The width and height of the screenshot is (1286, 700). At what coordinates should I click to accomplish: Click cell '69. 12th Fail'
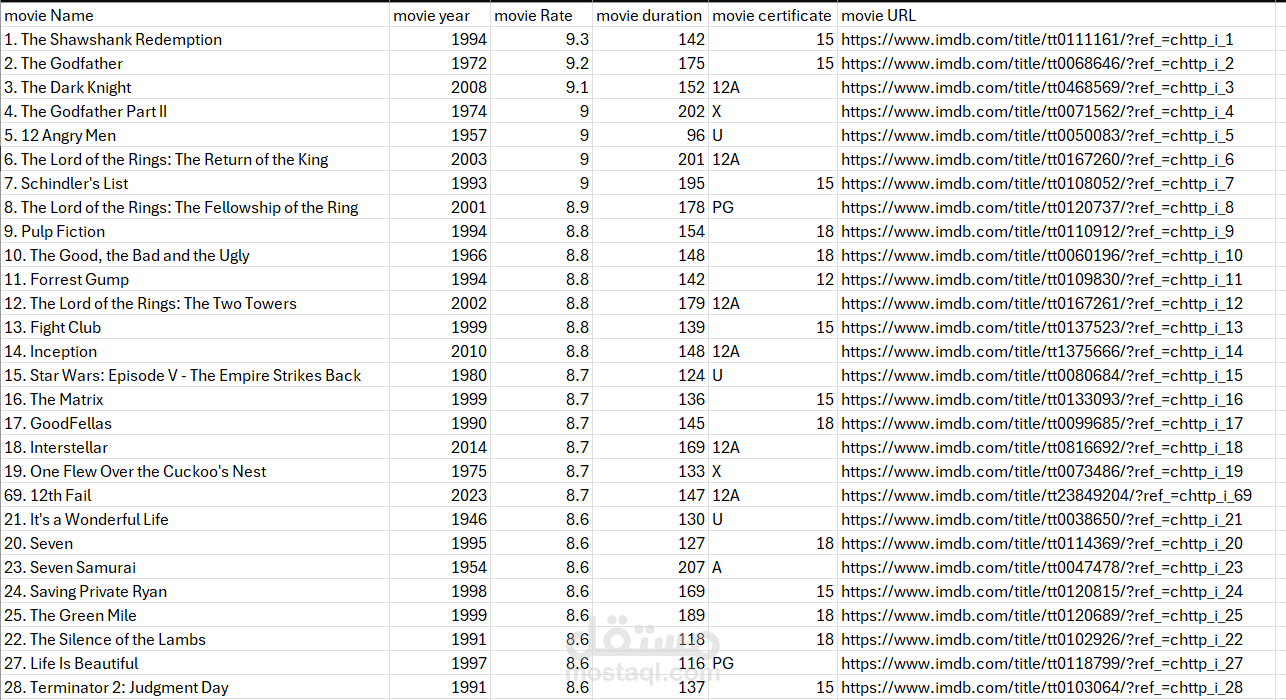[196, 495]
